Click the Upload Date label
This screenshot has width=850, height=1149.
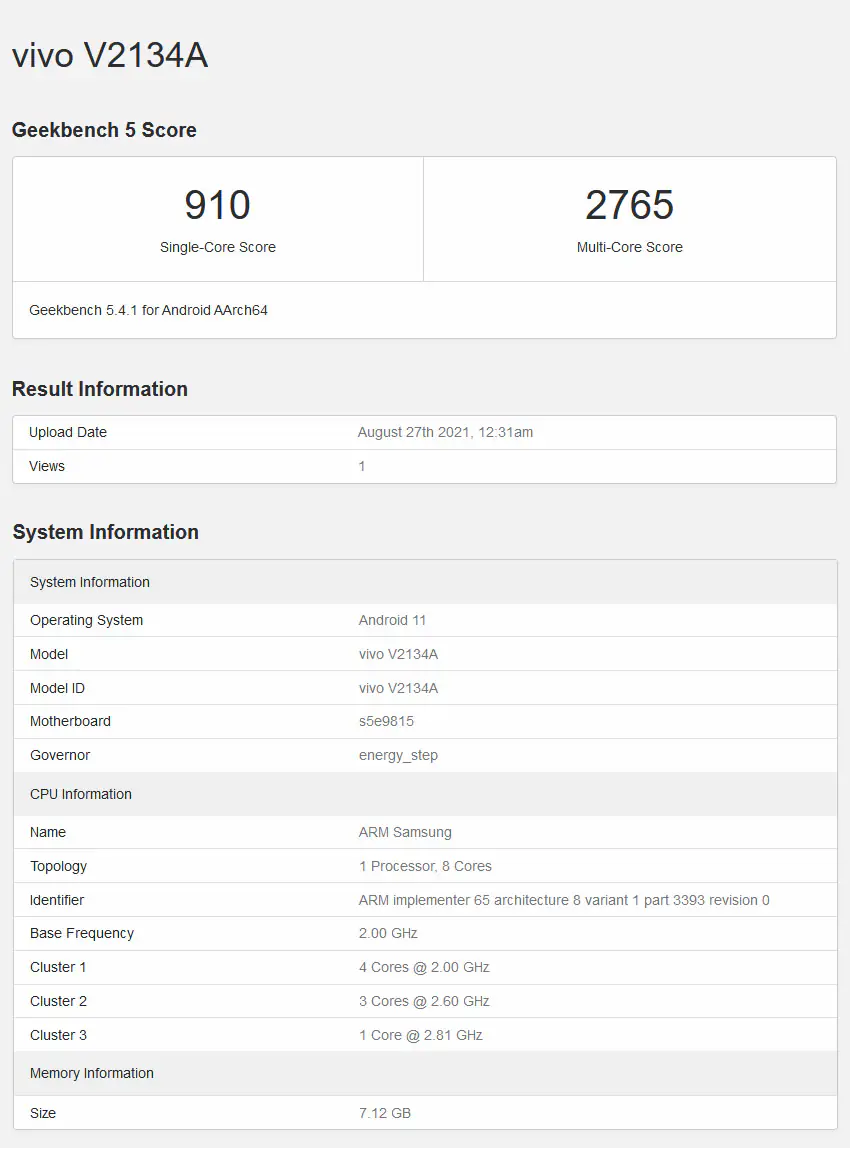point(67,432)
